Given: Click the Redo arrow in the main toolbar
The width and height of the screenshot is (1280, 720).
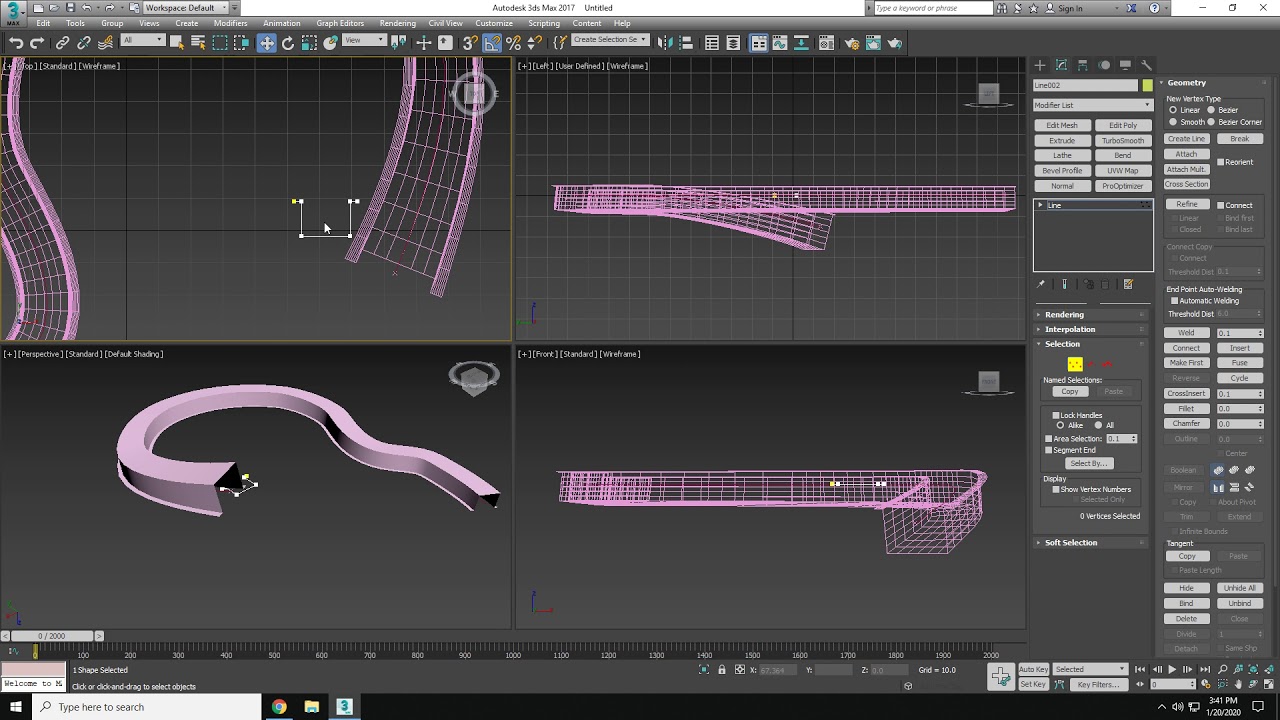Looking at the screenshot, I should (37, 43).
